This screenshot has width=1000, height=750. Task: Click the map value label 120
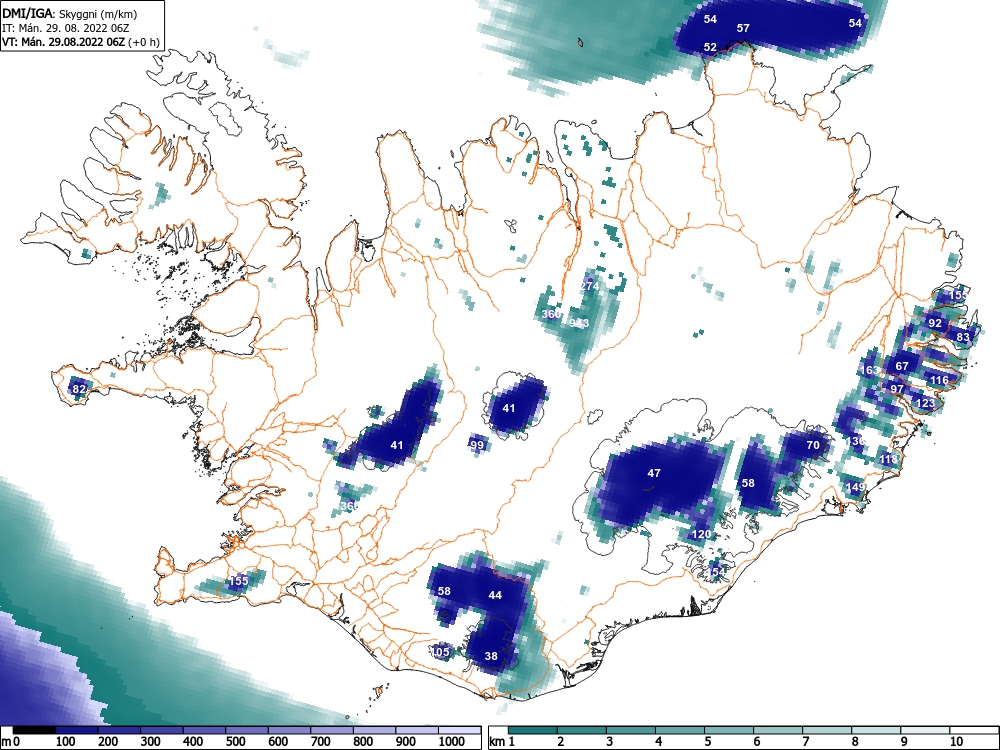pos(701,534)
